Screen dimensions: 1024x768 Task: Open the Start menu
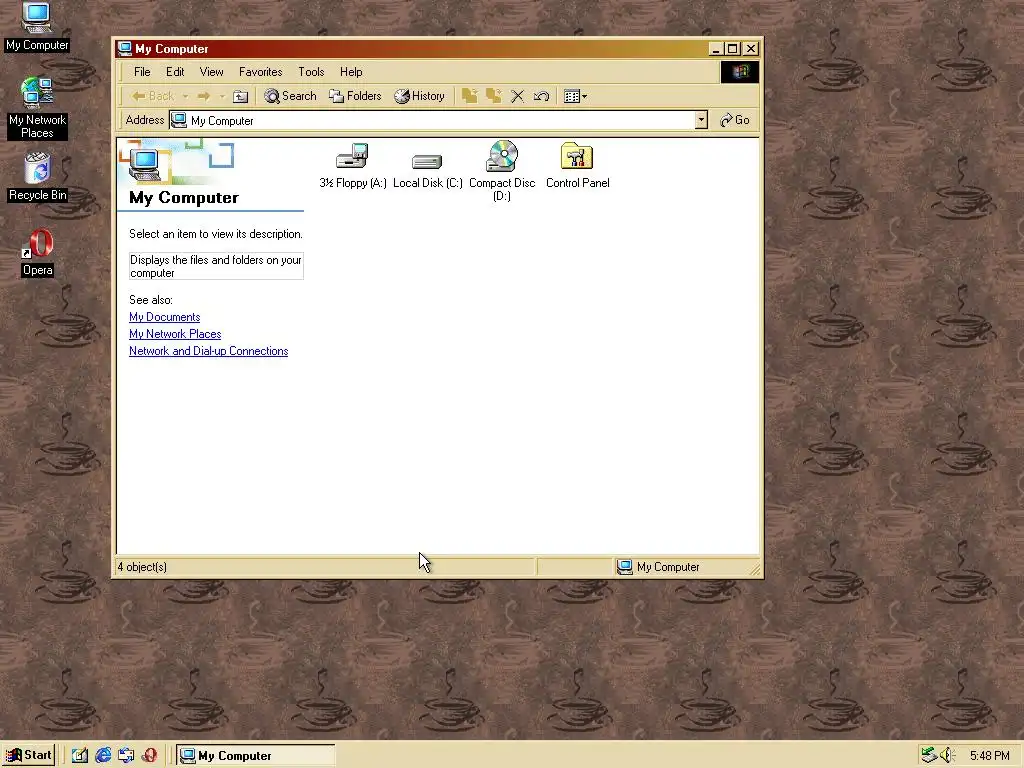(29, 755)
